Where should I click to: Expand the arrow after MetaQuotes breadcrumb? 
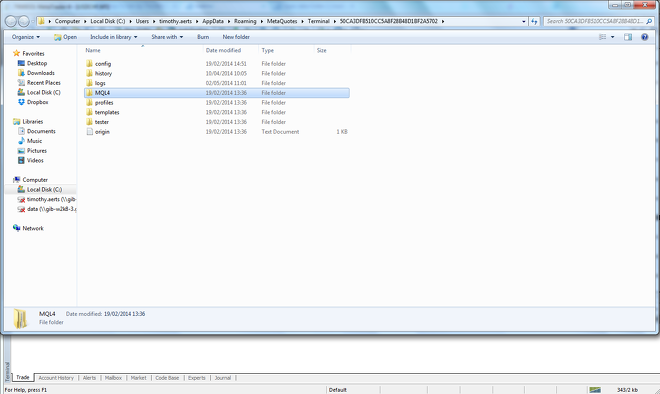pyautogui.click(x=303, y=21)
